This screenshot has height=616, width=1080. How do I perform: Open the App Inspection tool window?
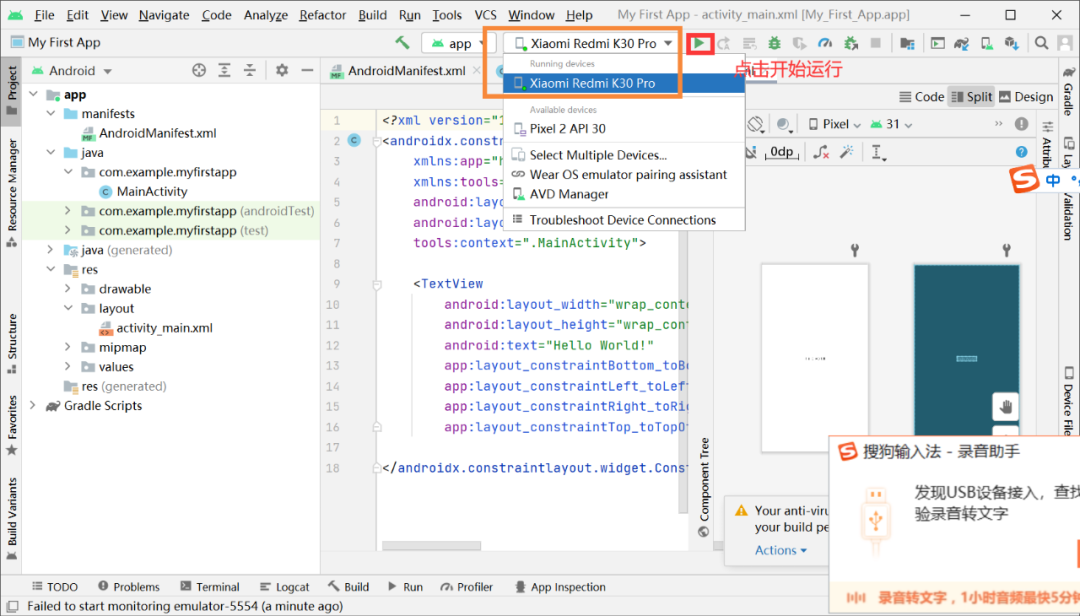(x=560, y=587)
